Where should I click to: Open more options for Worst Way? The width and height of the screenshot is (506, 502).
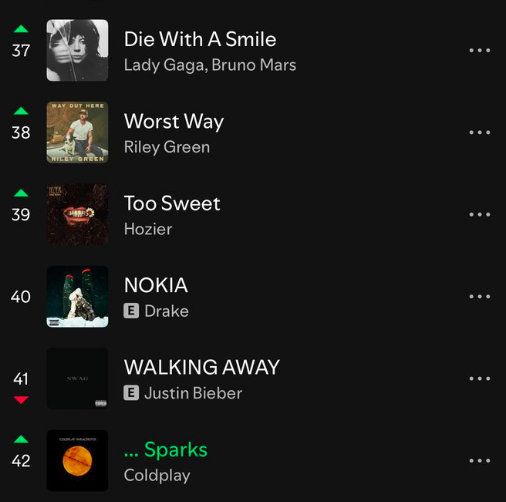coord(480,132)
